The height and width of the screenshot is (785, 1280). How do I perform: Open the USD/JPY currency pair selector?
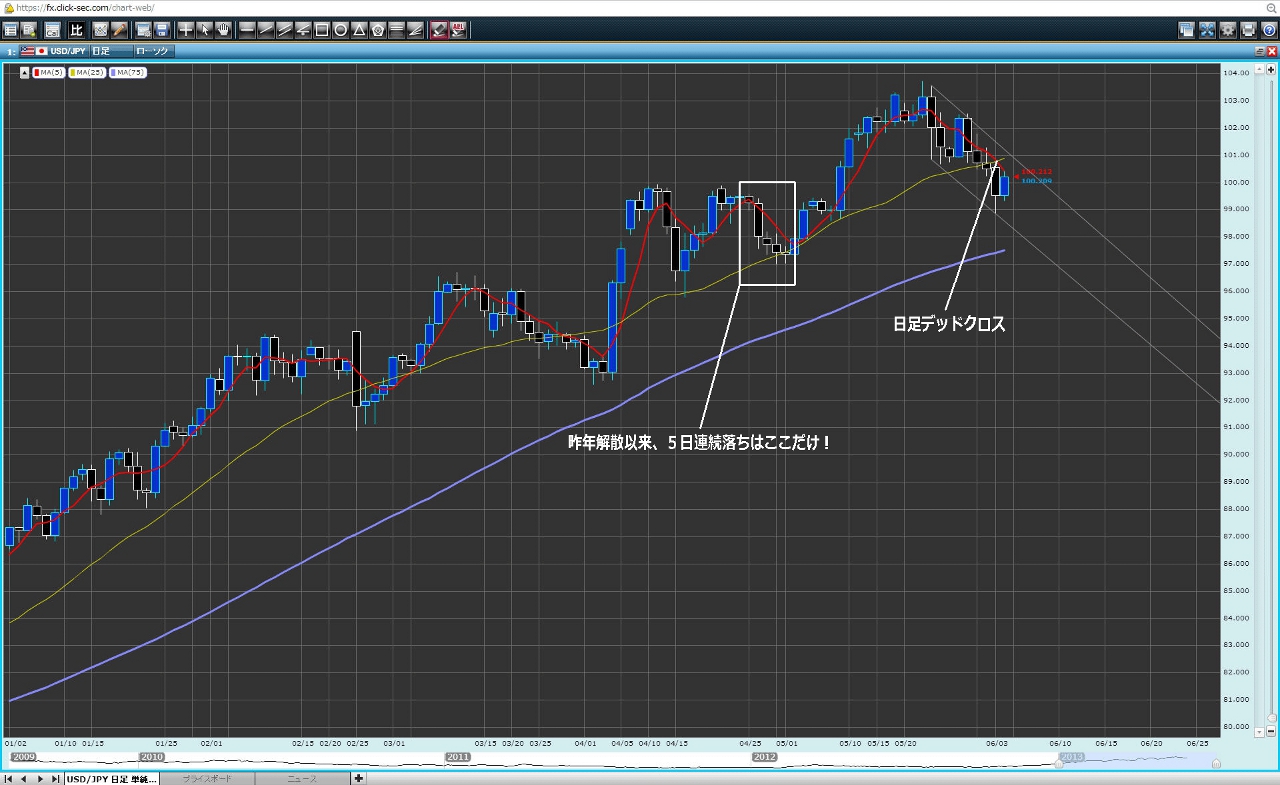[x=62, y=50]
